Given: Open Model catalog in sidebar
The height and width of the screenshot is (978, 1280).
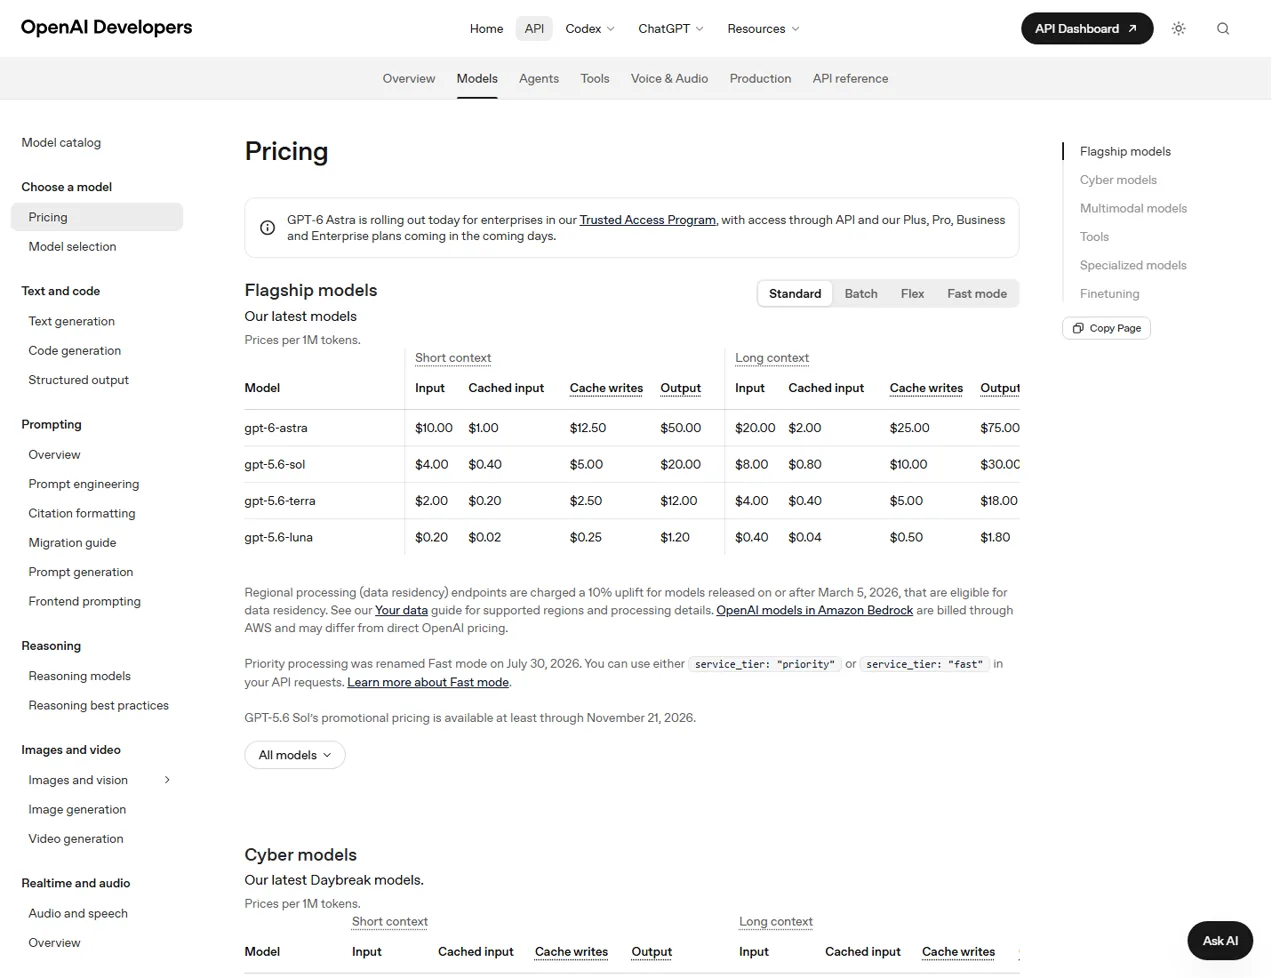Looking at the screenshot, I should click(x=61, y=143).
